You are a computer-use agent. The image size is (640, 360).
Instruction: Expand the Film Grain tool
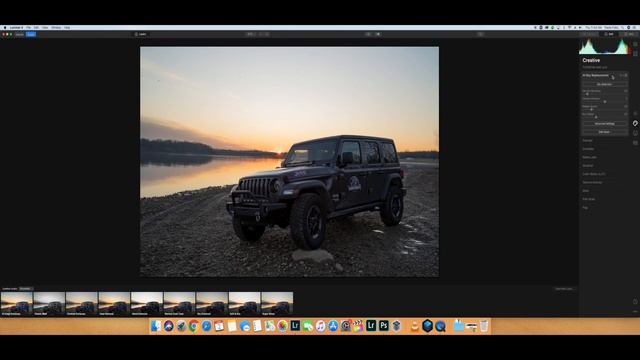pos(589,199)
